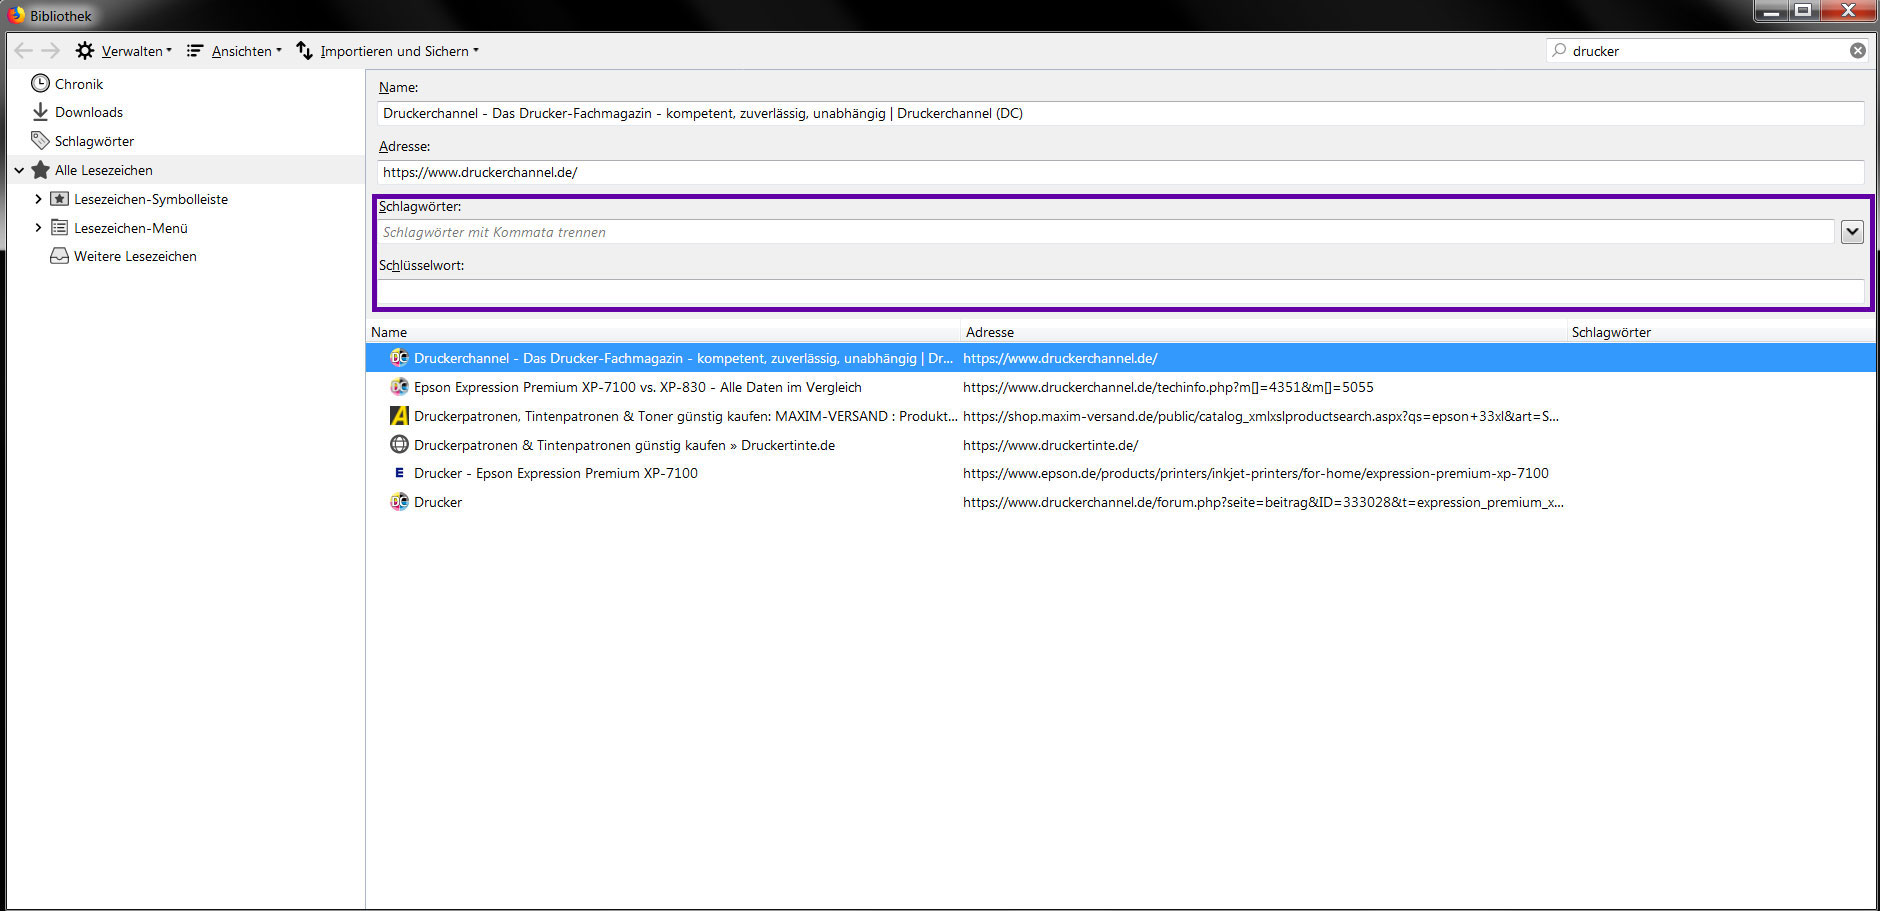The width and height of the screenshot is (1880, 911).
Task: Collapse the Alle Lesezeichen tree
Action: [19, 171]
